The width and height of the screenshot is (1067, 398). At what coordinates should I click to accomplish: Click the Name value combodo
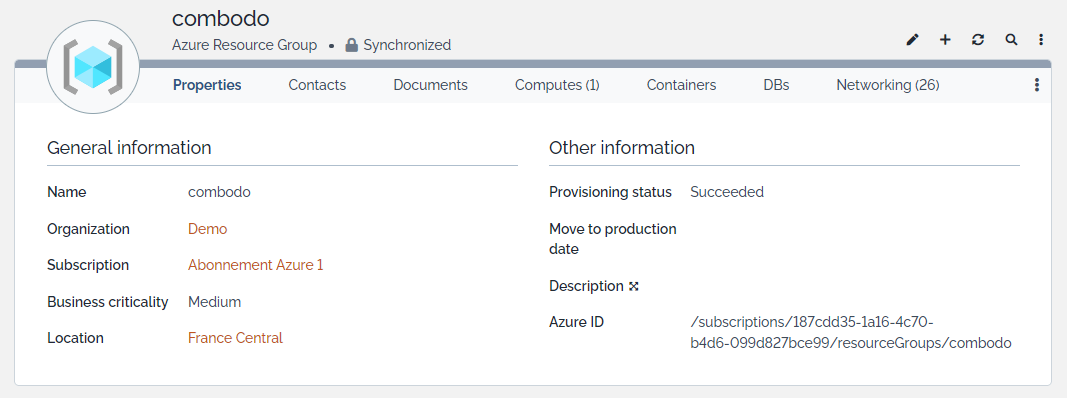tap(219, 192)
